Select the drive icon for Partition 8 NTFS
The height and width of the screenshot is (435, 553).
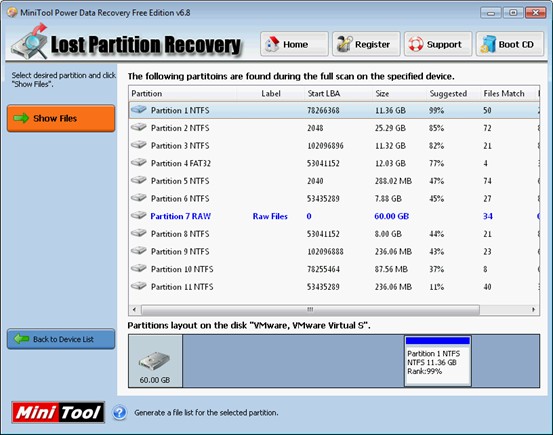(x=139, y=233)
